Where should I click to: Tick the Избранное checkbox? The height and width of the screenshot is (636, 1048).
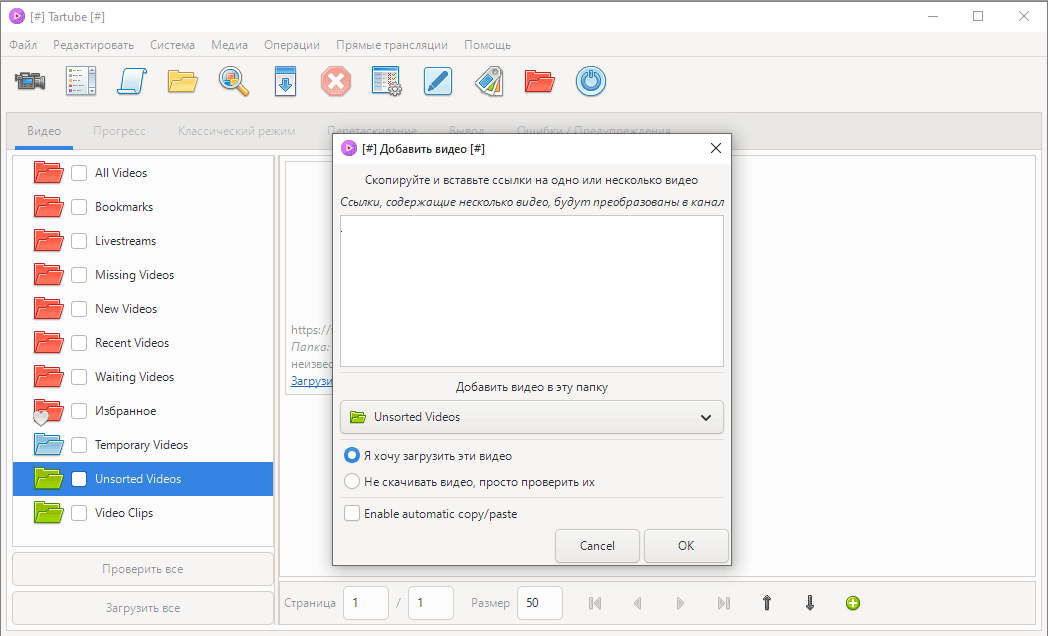tap(79, 411)
